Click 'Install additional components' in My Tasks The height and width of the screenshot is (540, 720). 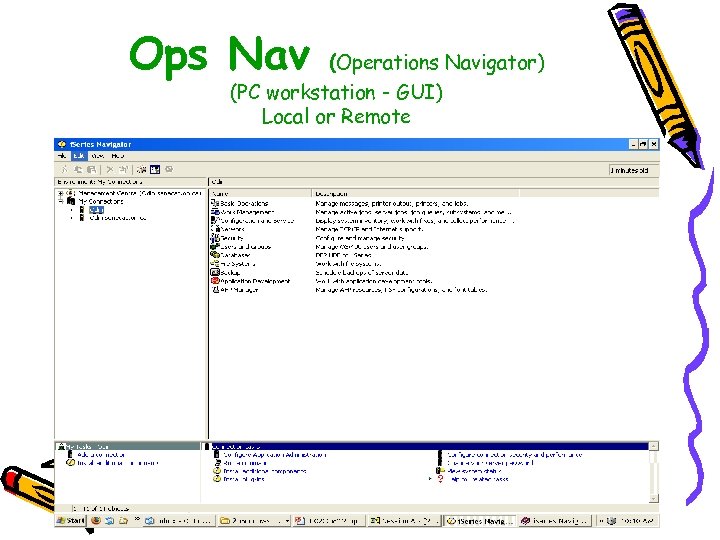118,463
